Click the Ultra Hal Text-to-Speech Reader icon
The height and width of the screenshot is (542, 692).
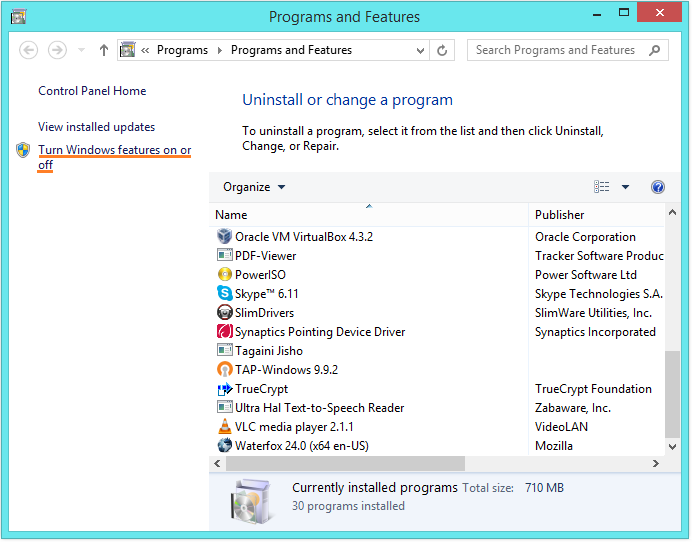tap(225, 407)
